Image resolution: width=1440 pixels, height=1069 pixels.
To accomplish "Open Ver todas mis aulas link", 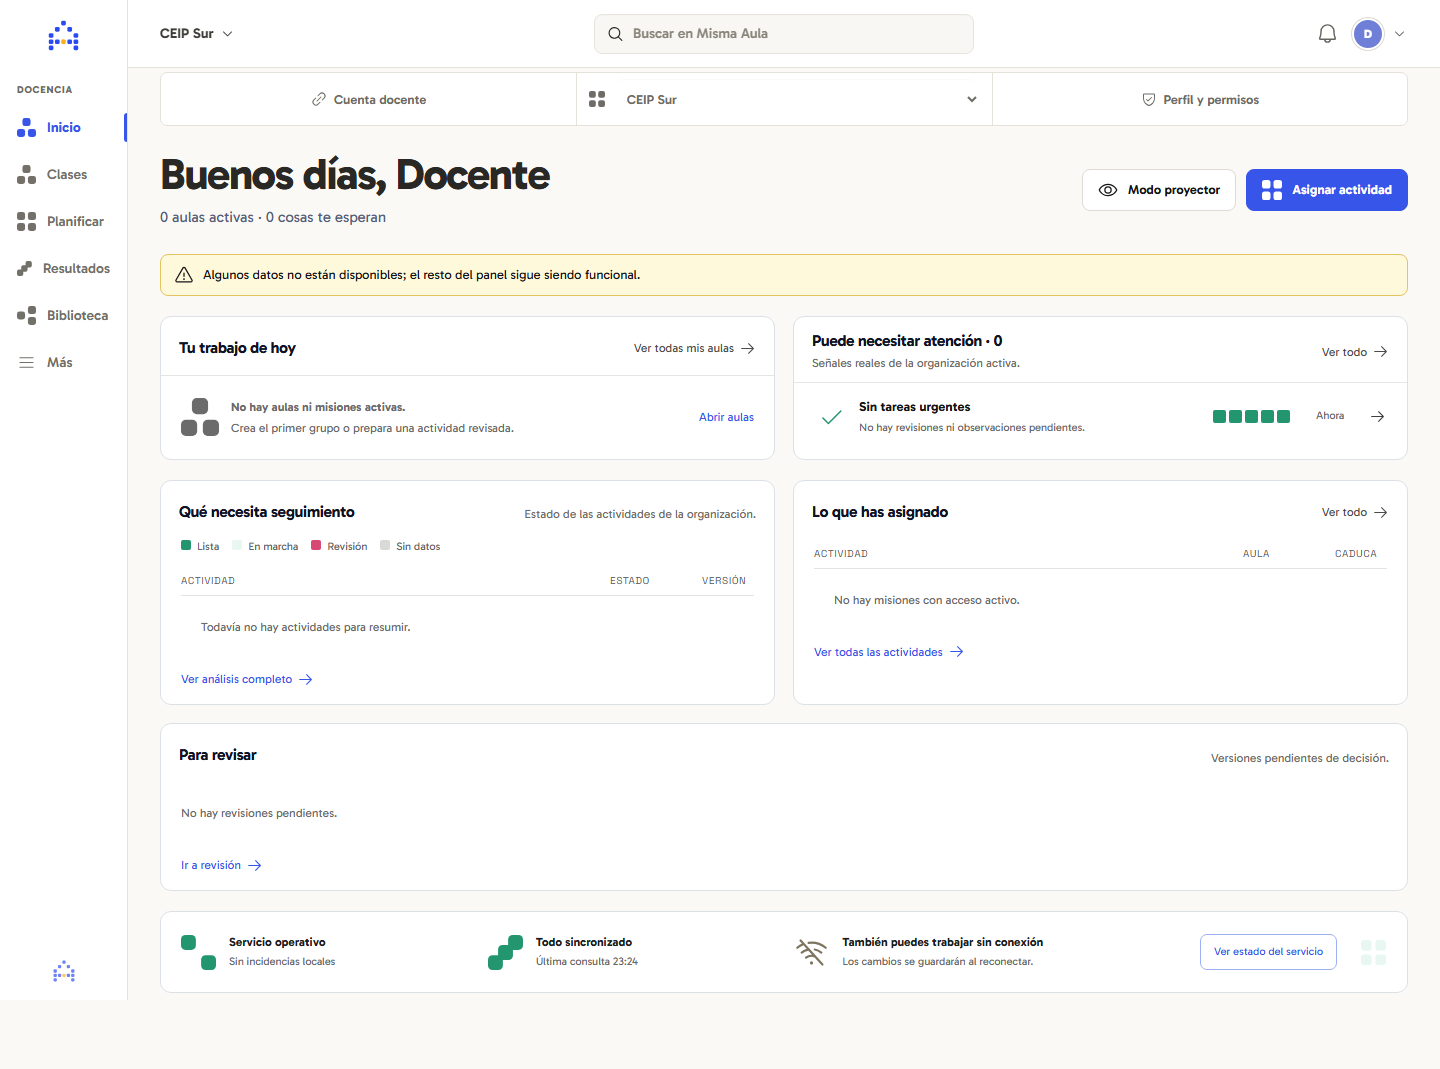I will 694,348.
